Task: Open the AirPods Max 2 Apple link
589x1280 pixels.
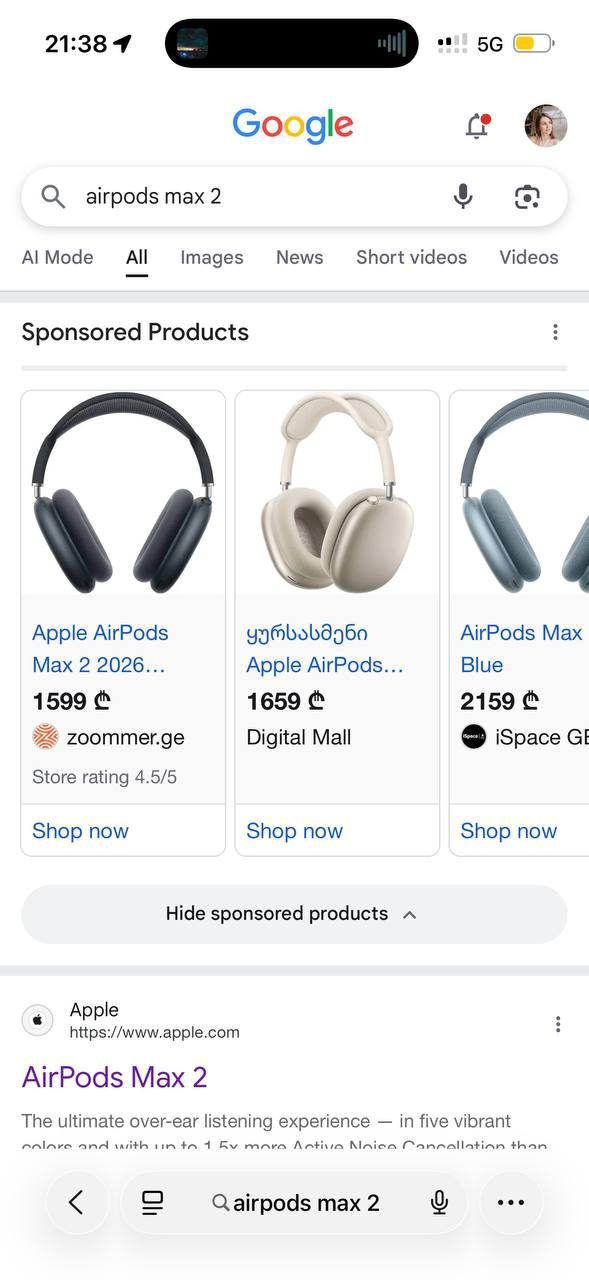Action: 114,1077
